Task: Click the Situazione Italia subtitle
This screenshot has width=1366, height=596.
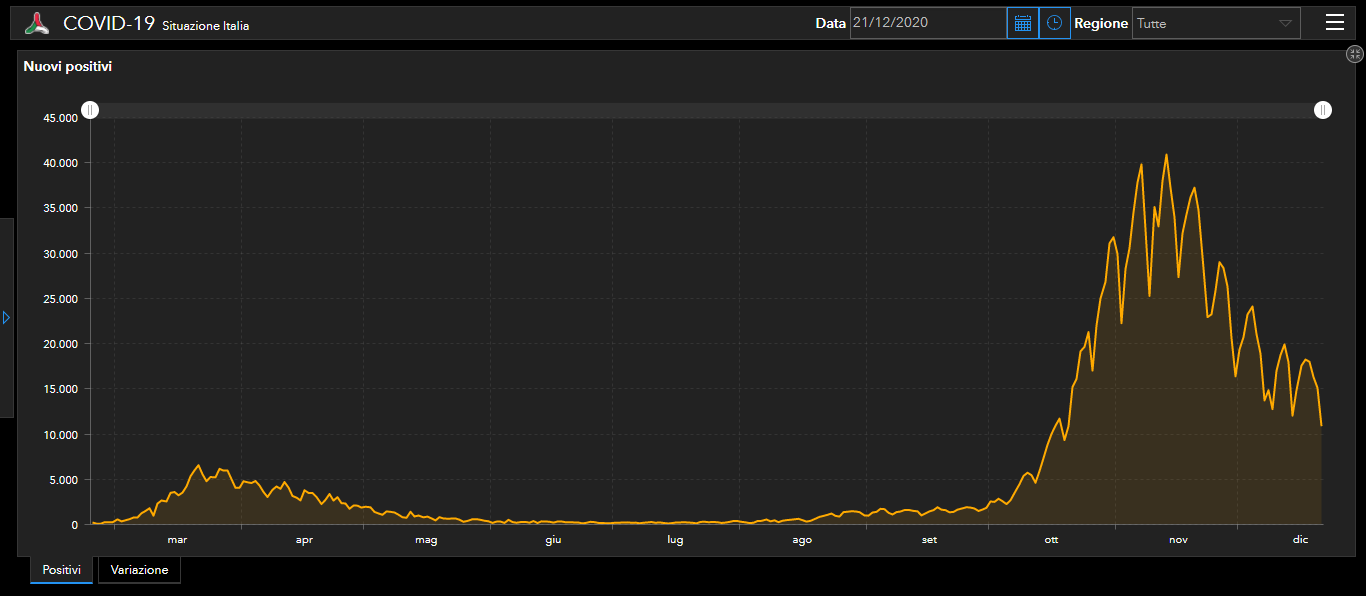Action: tap(205, 26)
